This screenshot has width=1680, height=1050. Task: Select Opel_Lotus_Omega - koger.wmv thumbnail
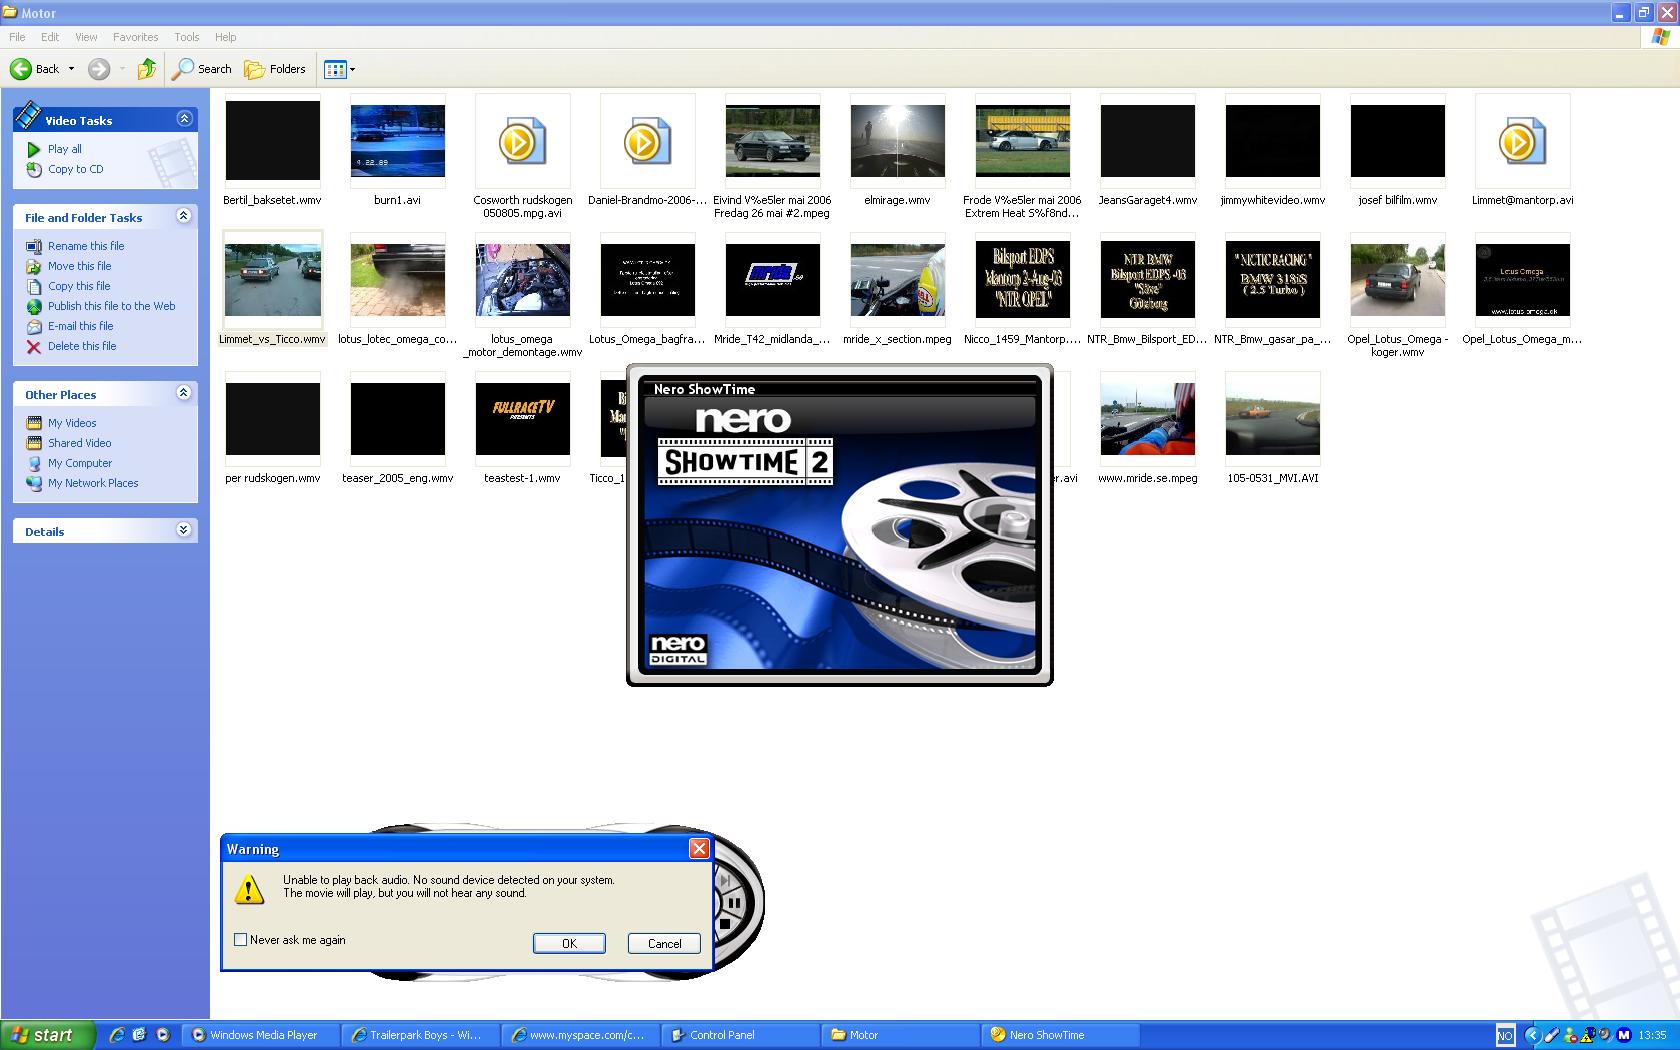point(1398,280)
